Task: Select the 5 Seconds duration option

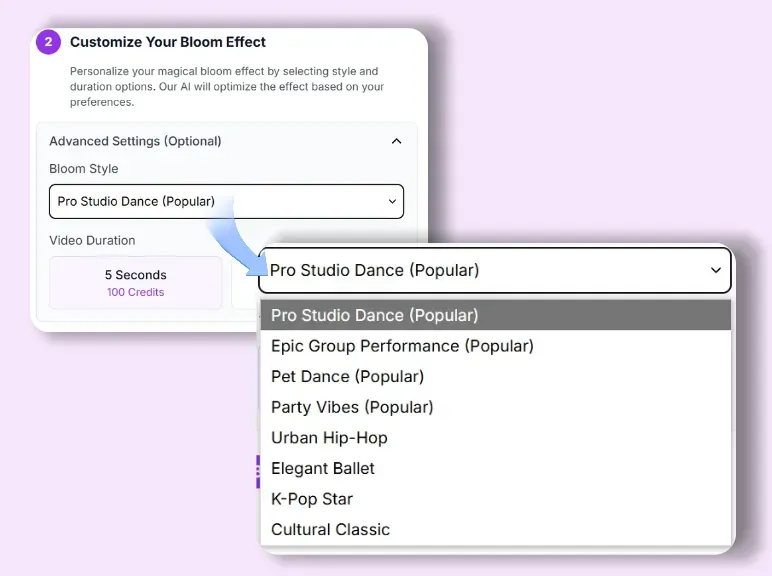Action: click(136, 283)
